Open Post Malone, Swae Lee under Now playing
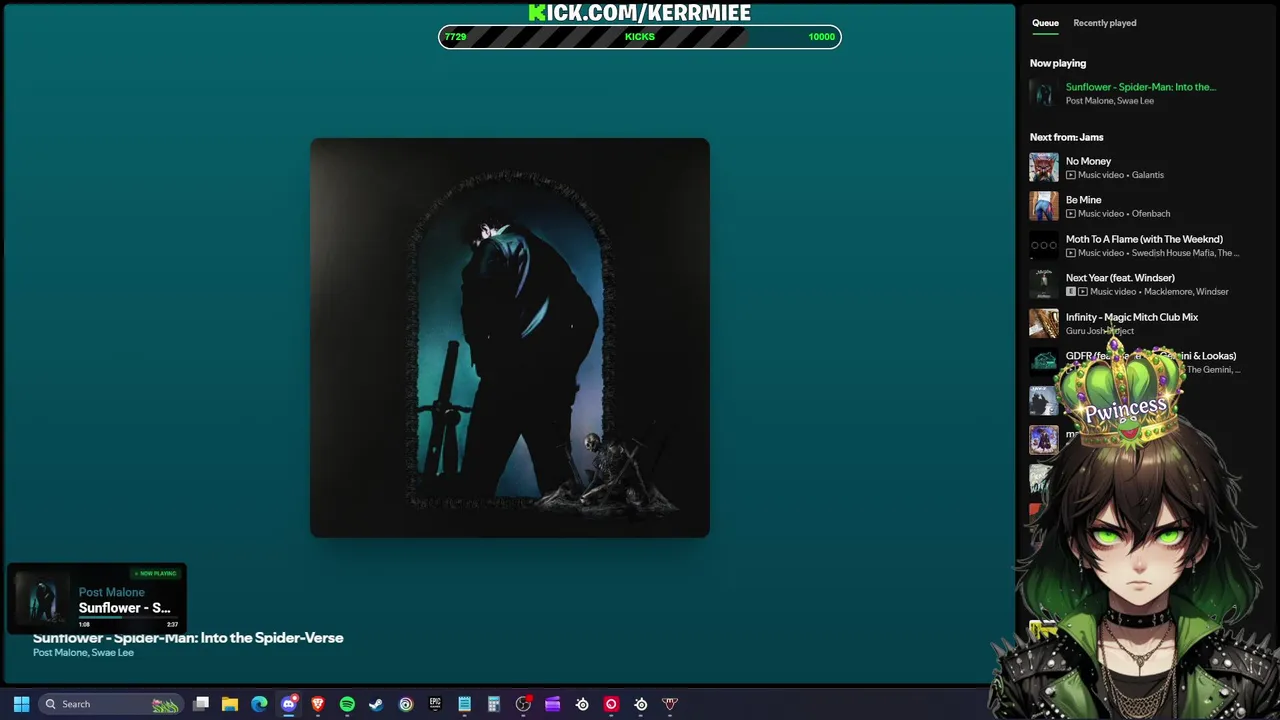The width and height of the screenshot is (1280, 720). coord(1109,101)
